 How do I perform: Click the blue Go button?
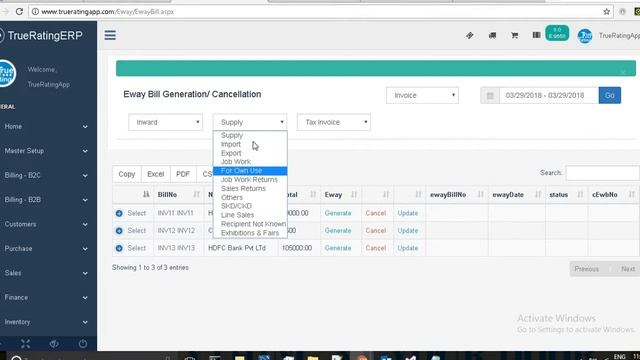pyautogui.click(x=609, y=95)
